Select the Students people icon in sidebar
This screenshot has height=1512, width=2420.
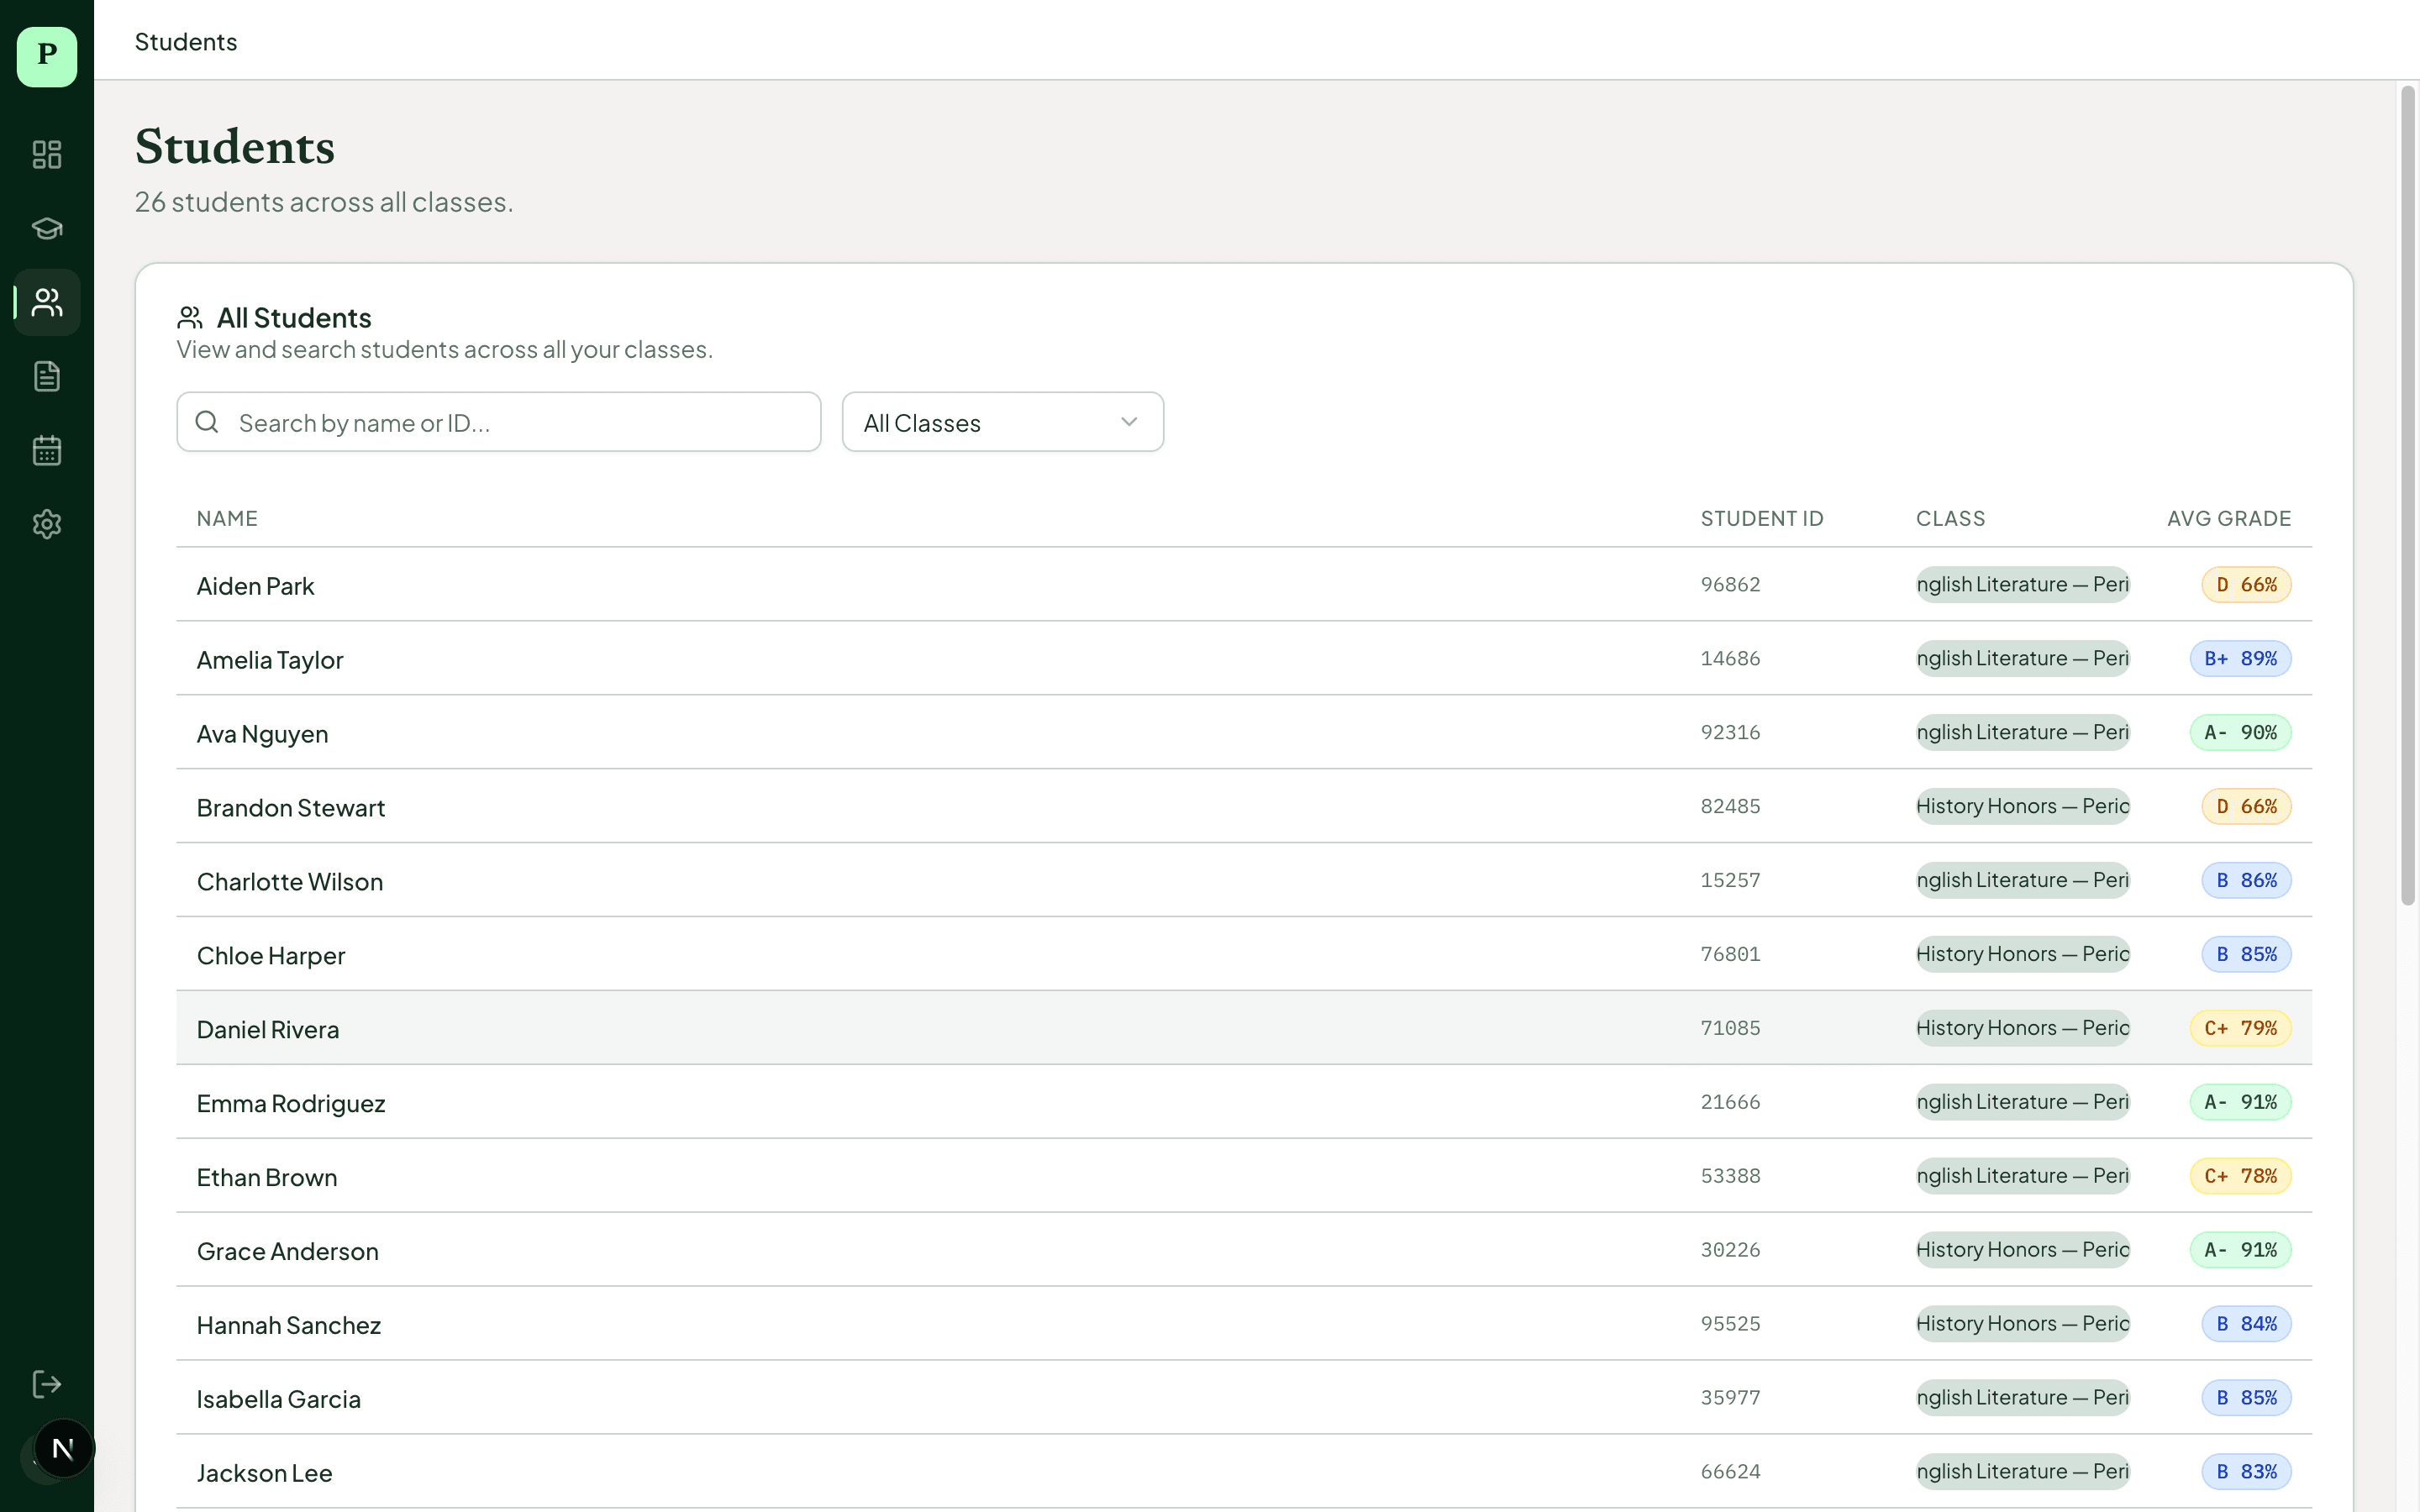[47, 302]
